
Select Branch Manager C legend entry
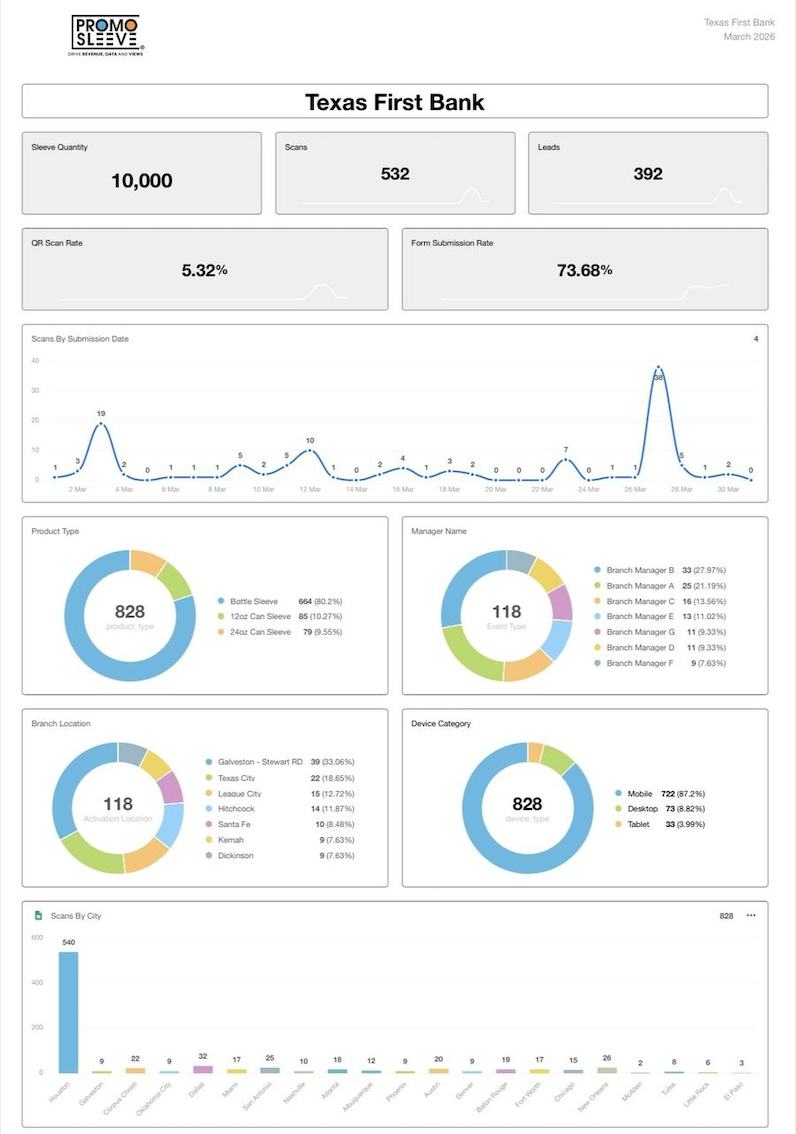660,601
